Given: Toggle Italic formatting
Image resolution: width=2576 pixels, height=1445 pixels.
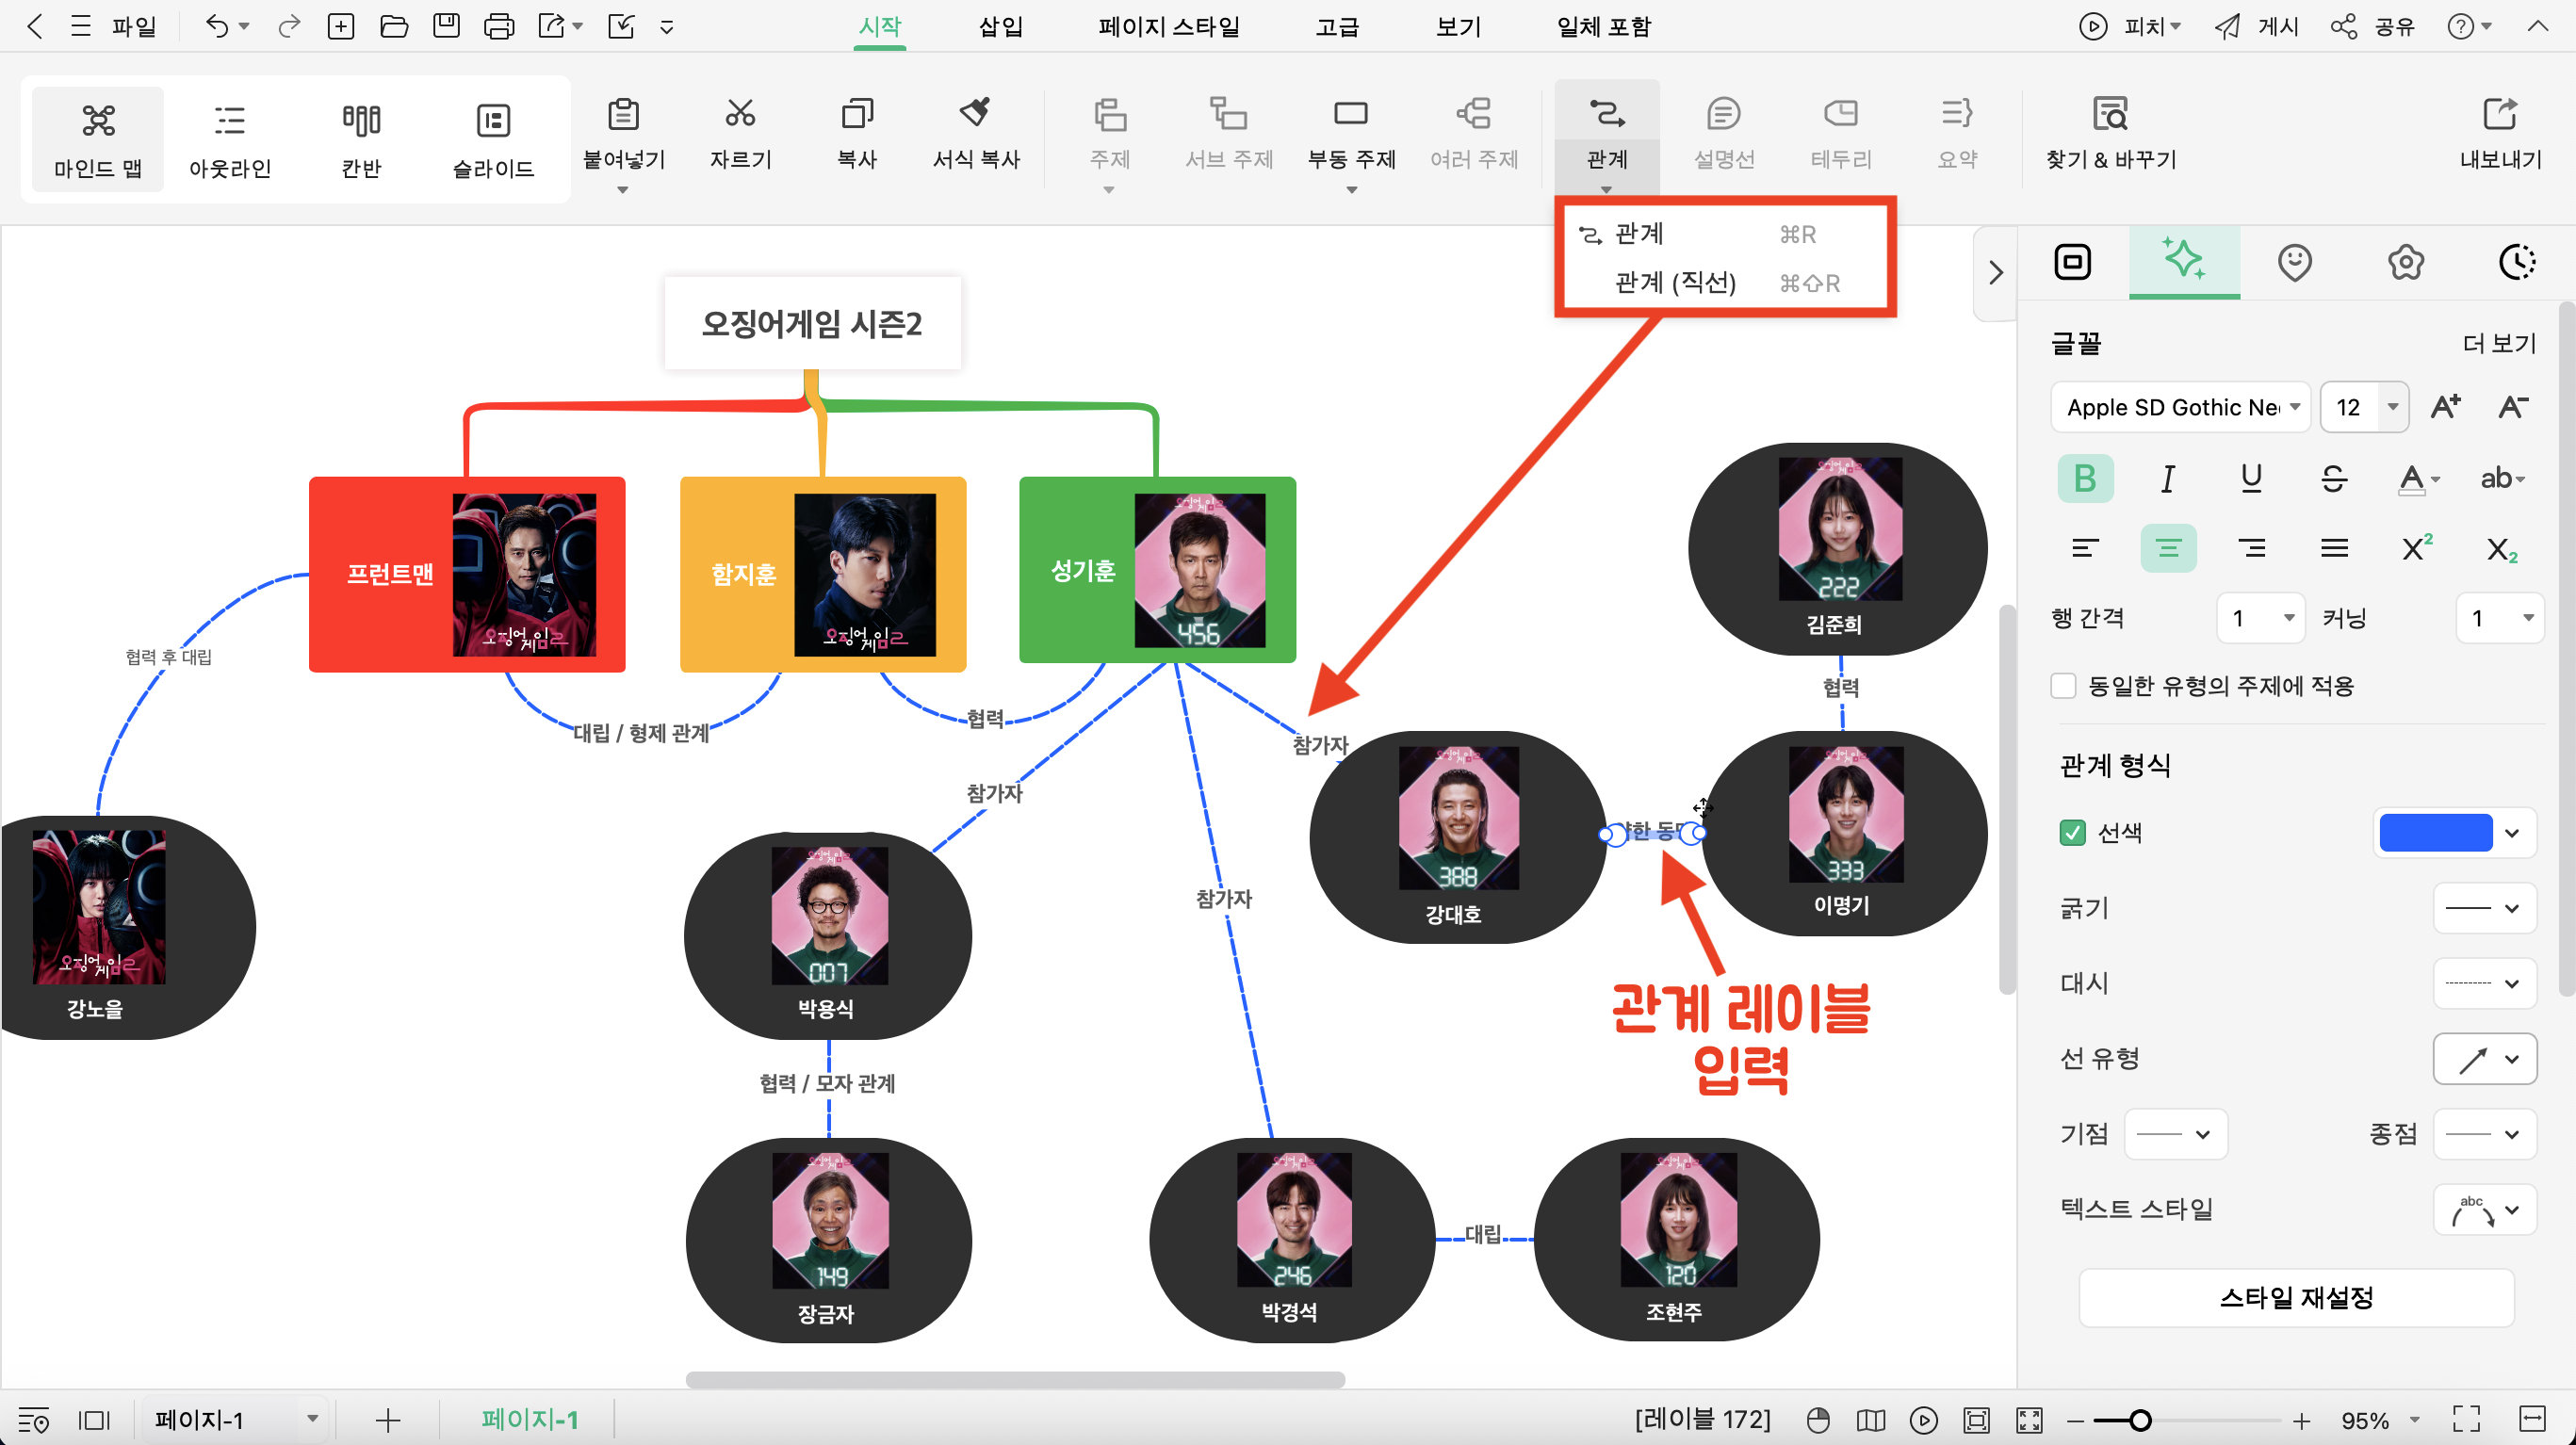Looking at the screenshot, I should click(2168, 479).
